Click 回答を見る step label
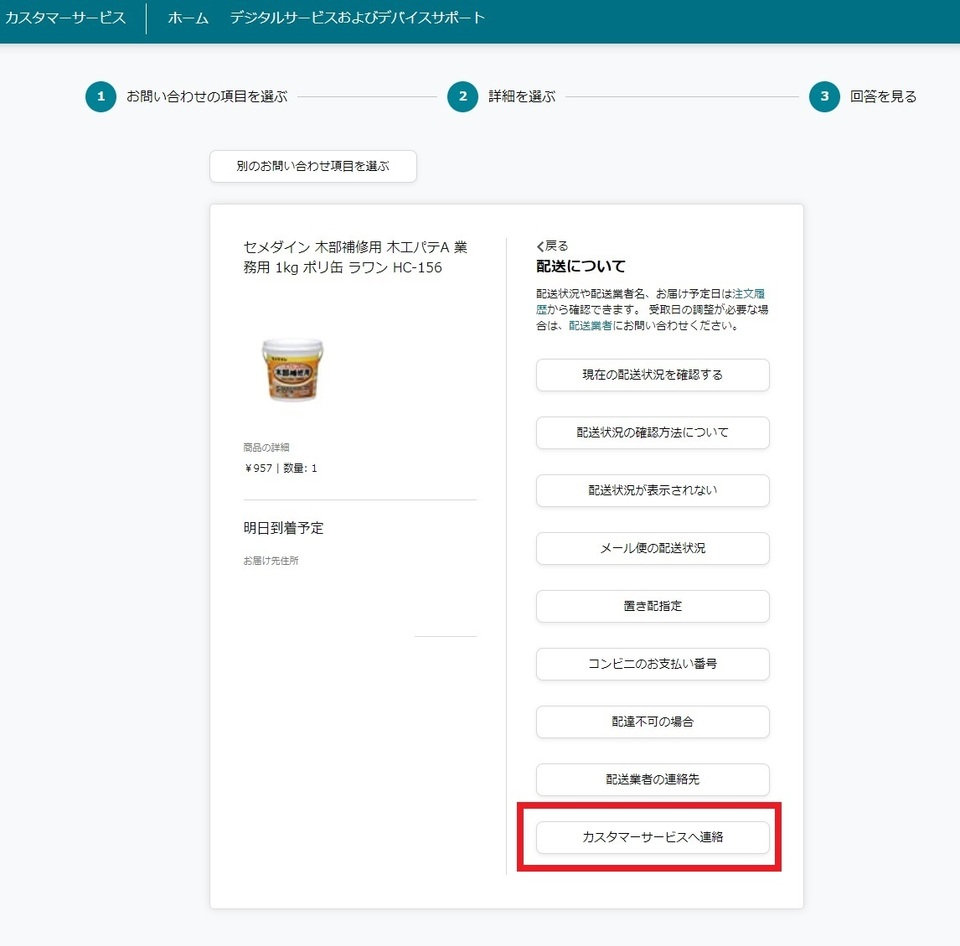This screenshot has height=946, width=960. [883, 96]
